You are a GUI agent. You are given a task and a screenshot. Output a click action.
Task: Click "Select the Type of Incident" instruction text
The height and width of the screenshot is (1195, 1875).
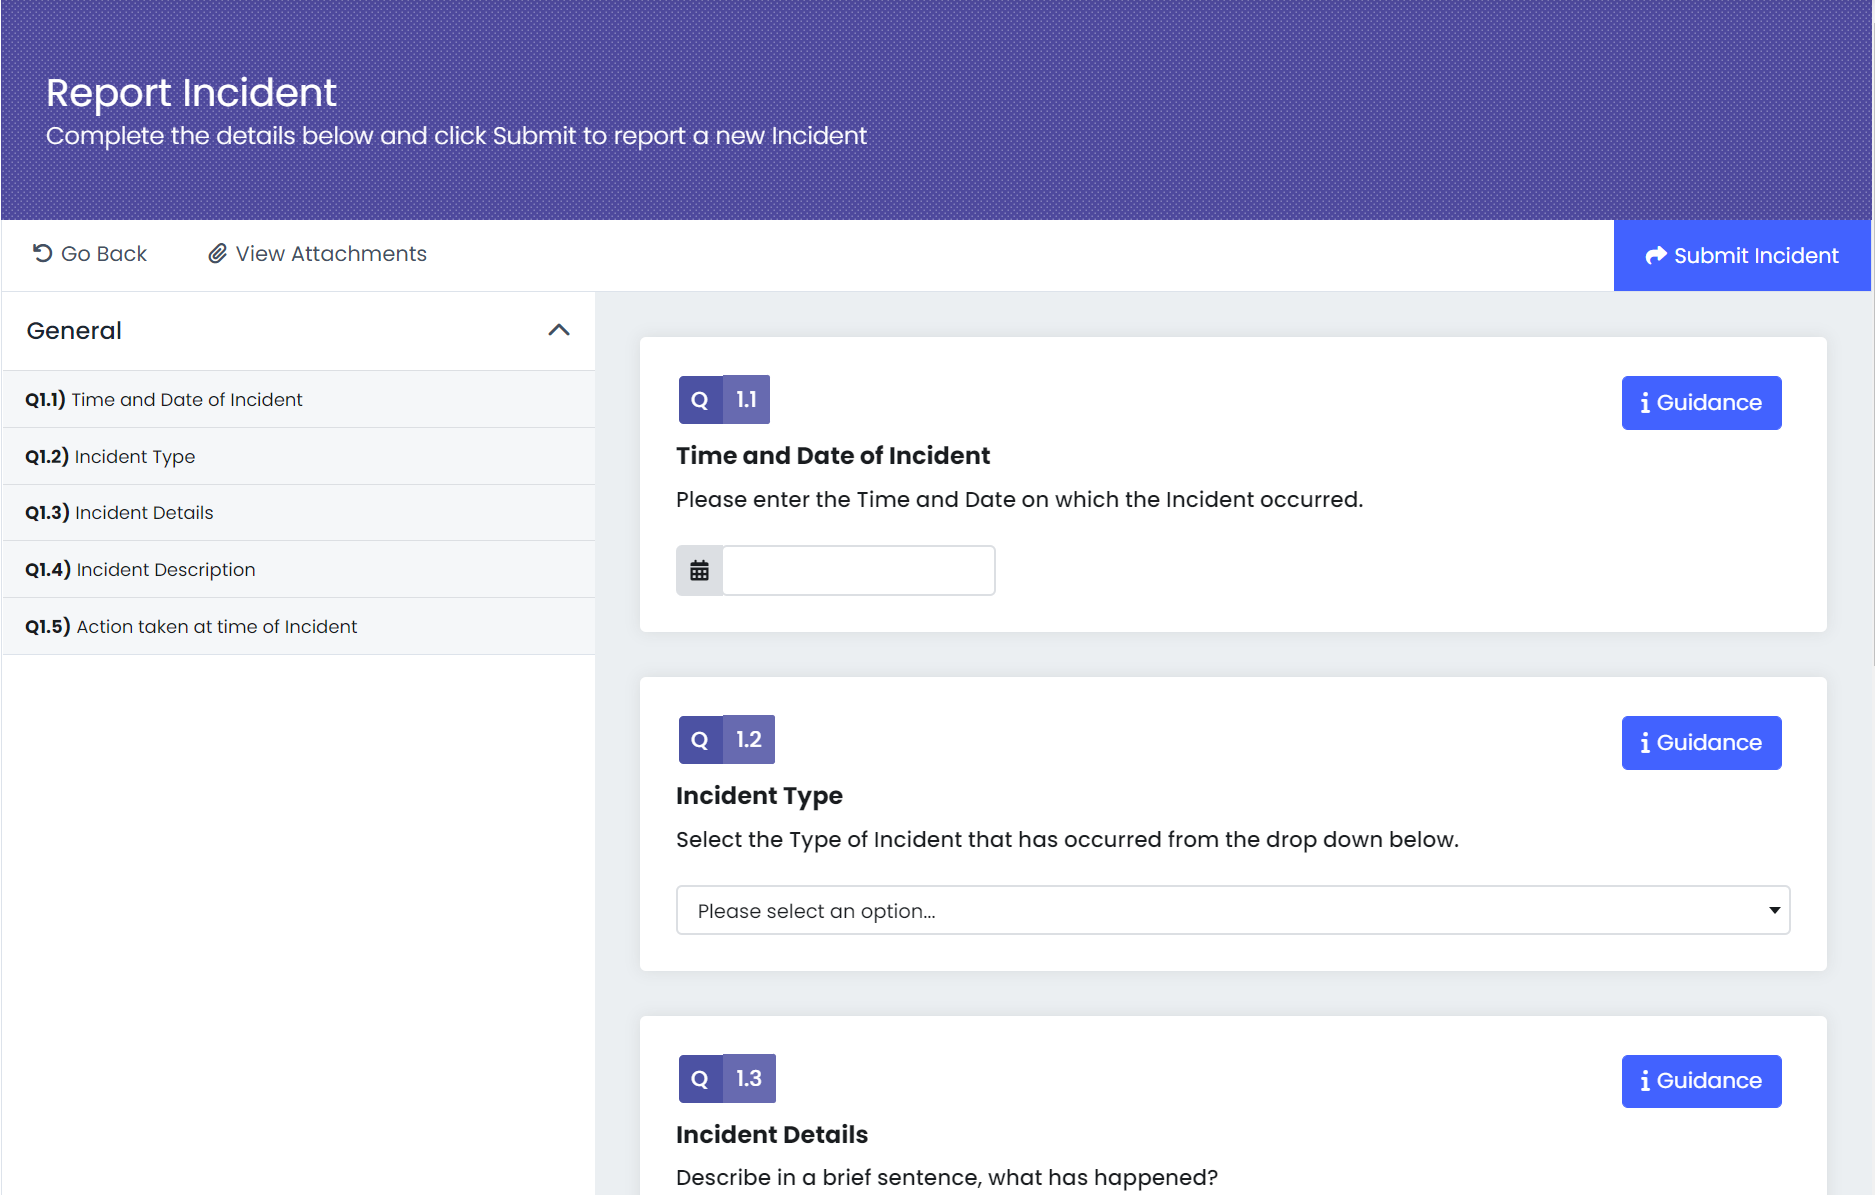tap(1067, 840)
